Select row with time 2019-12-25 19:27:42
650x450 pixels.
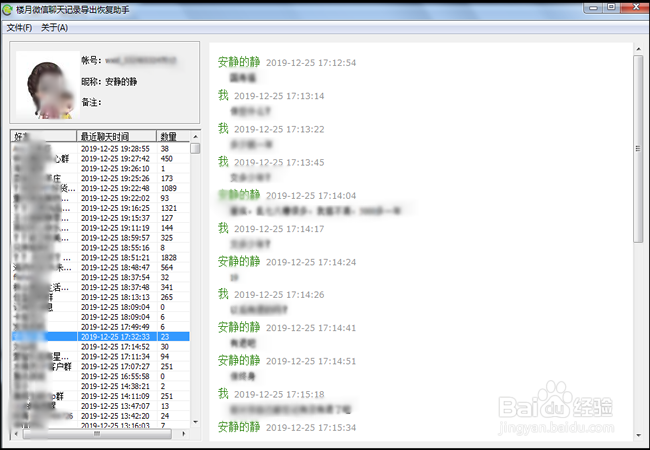click(100, 159)
